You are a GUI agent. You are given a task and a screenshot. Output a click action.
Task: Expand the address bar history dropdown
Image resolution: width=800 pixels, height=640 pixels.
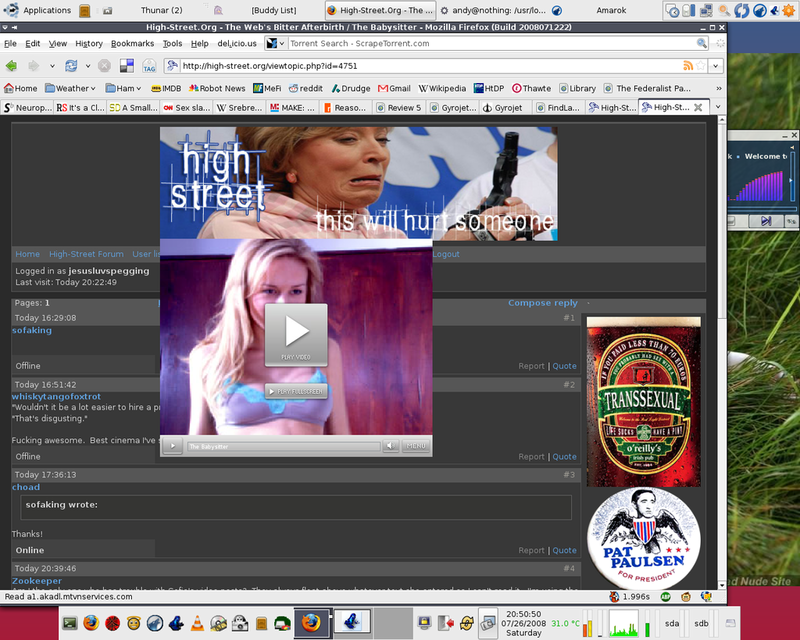click(x=715, y=66)
